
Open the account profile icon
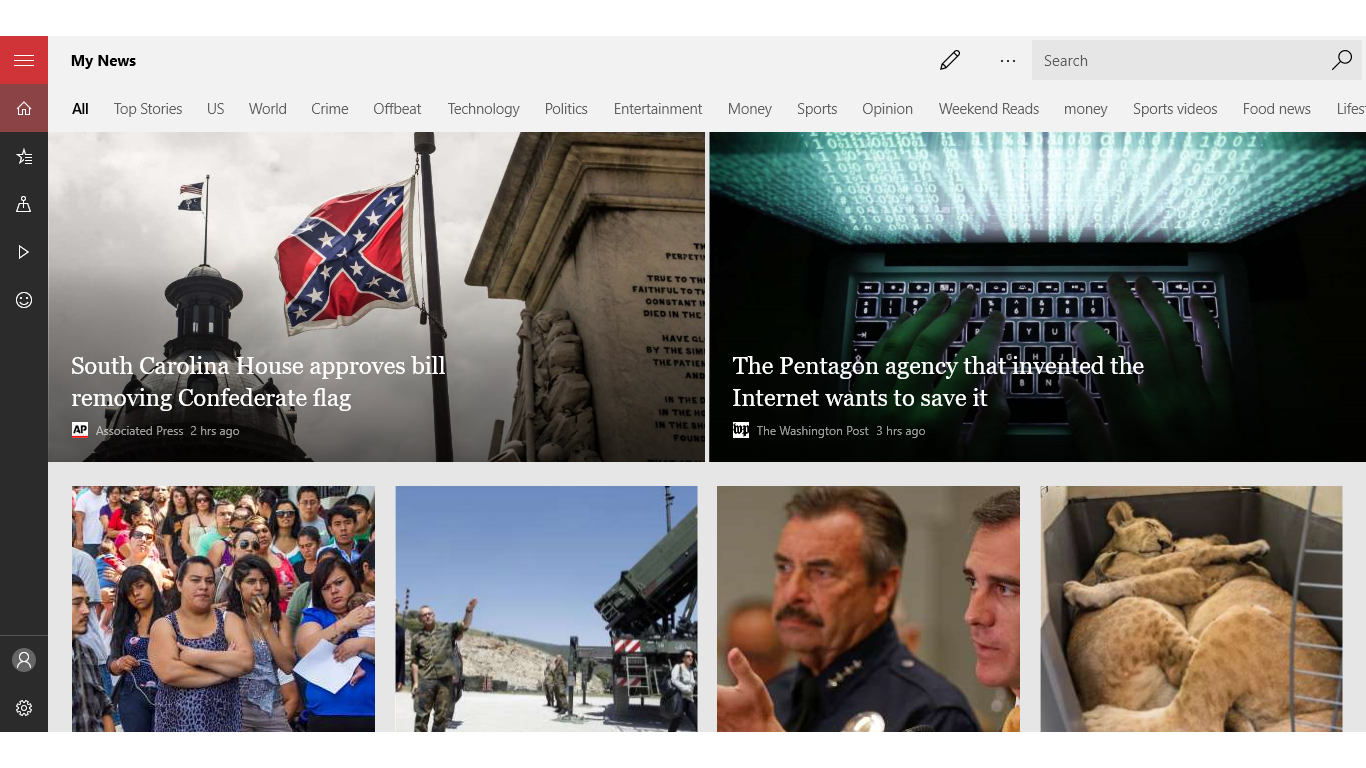(x=23, y=660)
